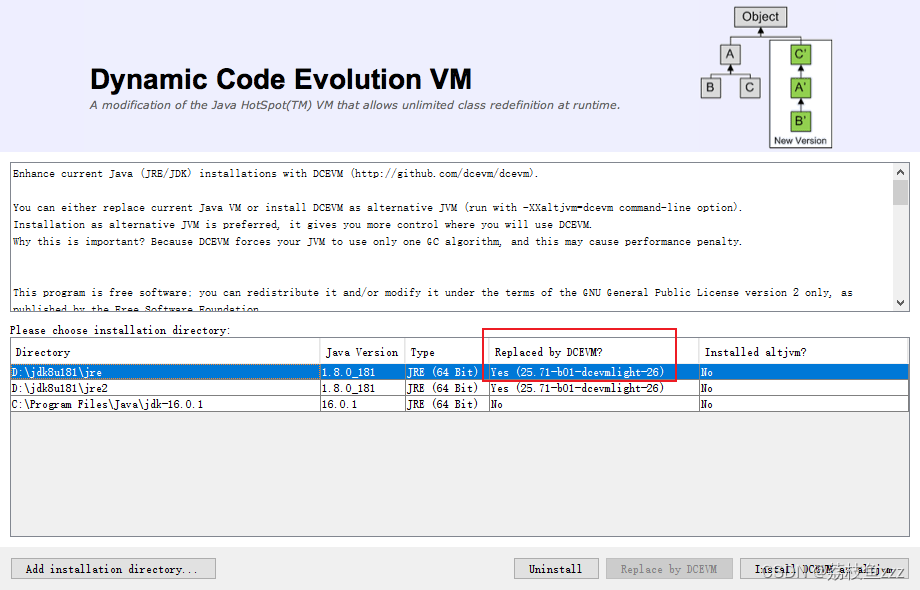Click Java version 1.8.0_181 in jre2 row
The width and height of the screenshot is (920, 590).
coord(363,388)
